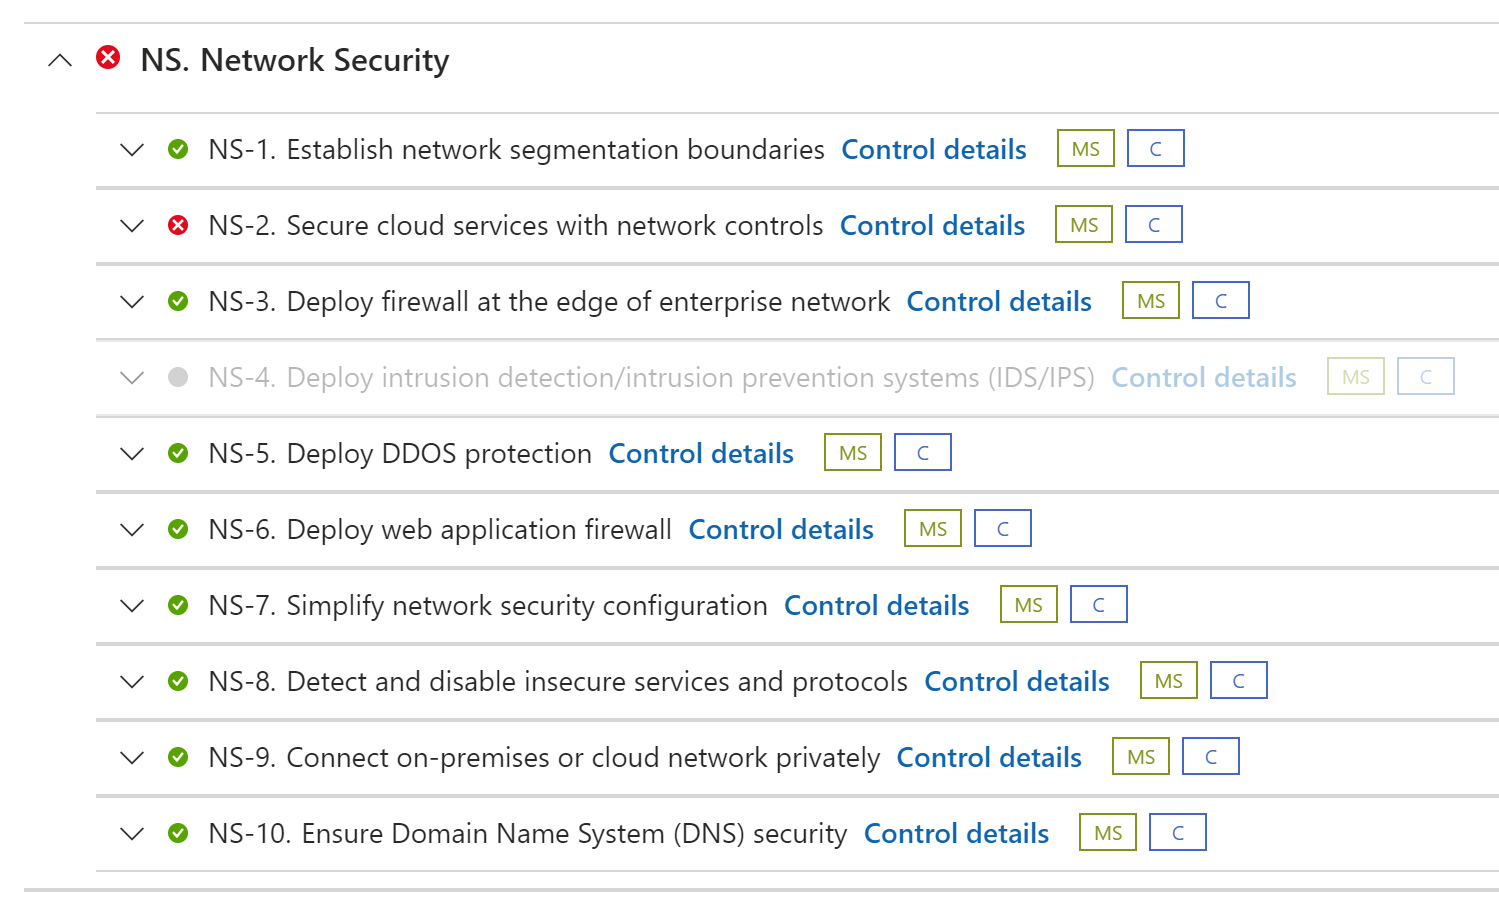Viewport: 1499px width, 906px height.
Task: Expand NS-2 Secure cloud services row
Action: click(x=132, y=225)
